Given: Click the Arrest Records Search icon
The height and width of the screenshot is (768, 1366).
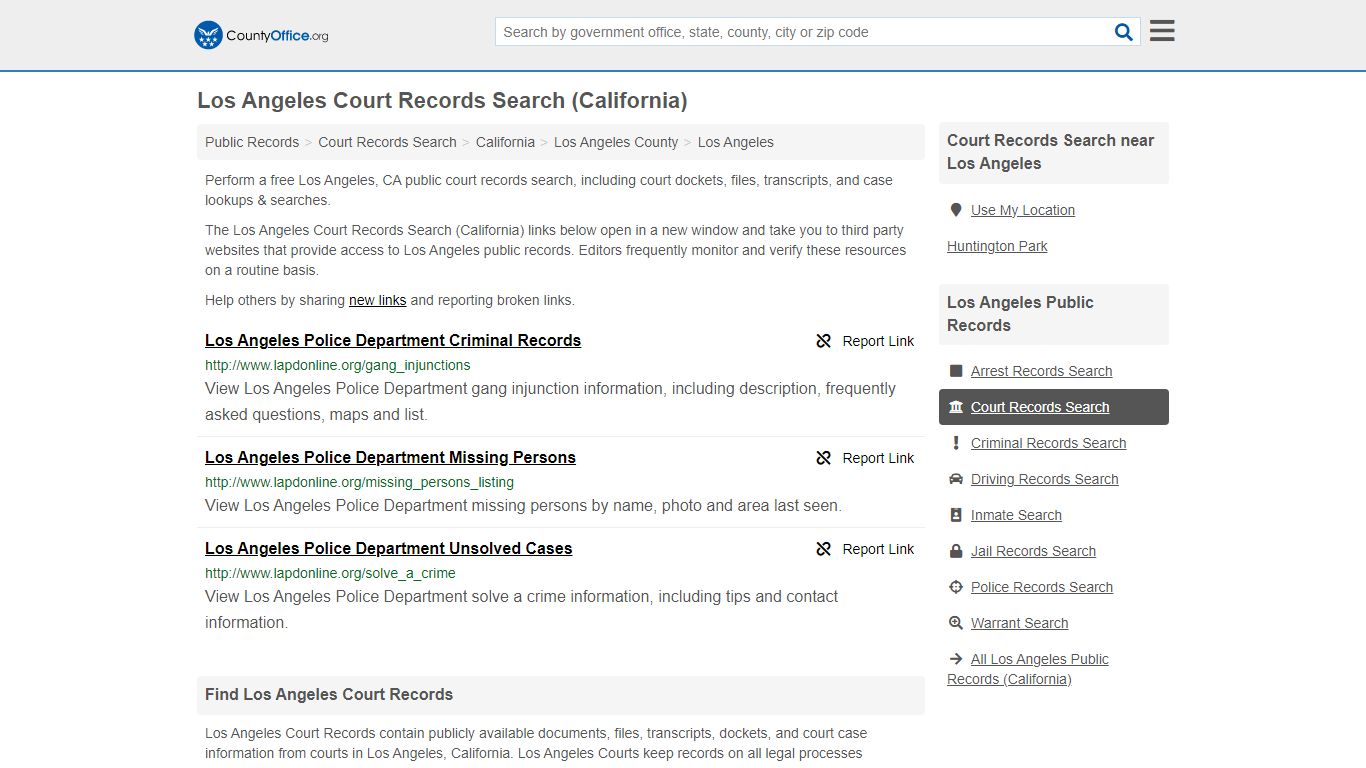Looking at the screenshot, I should pos(955,371).
